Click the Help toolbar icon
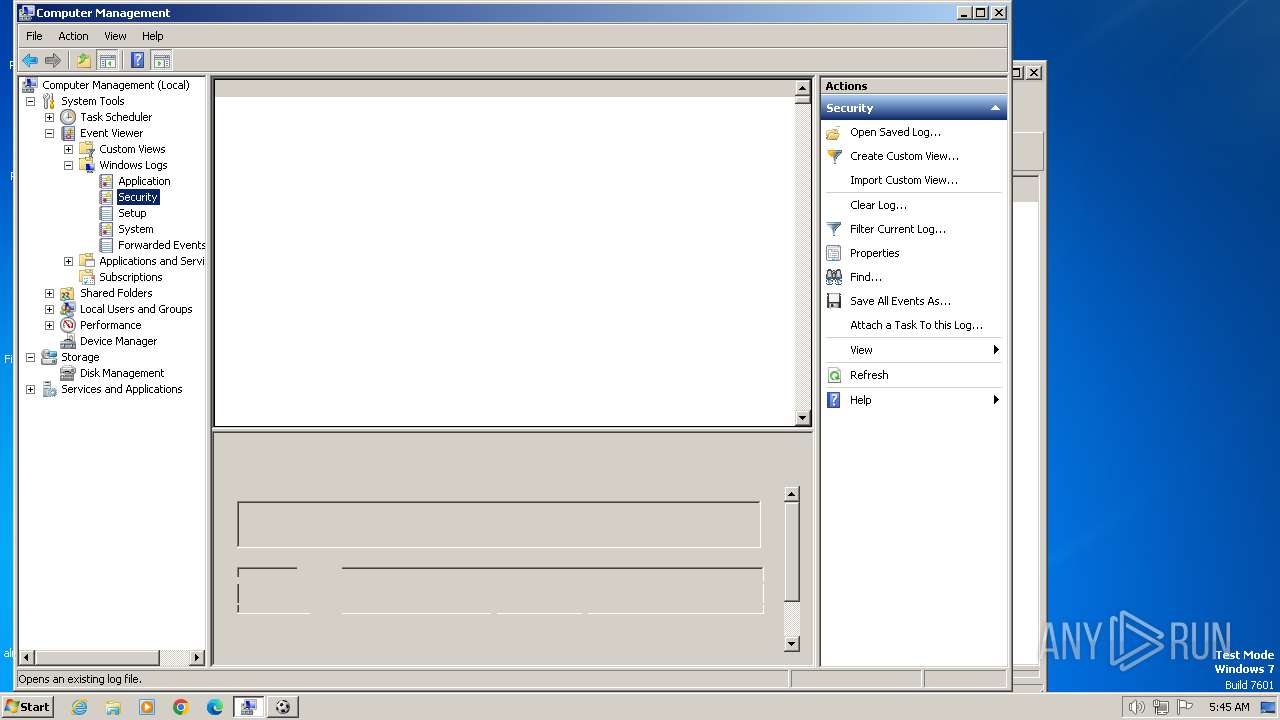Image resolution: width=1280 pixels, height=720 pixels. pyautogui.click(x=138, y=60)
